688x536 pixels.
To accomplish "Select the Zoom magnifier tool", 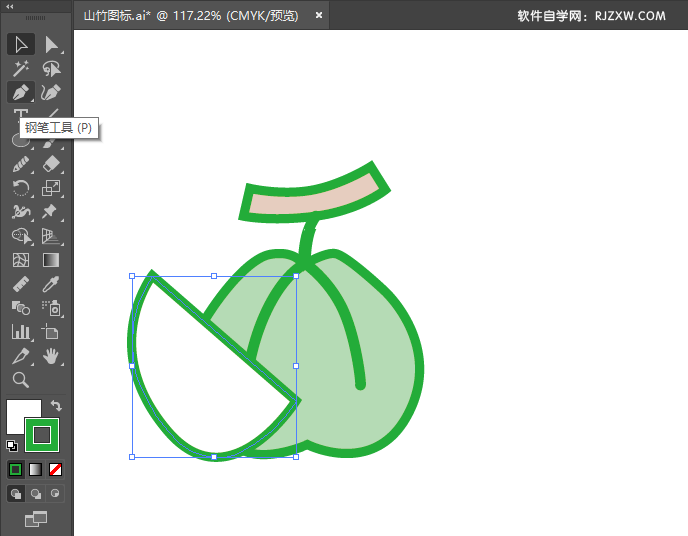I will click(x=21, y=380).
